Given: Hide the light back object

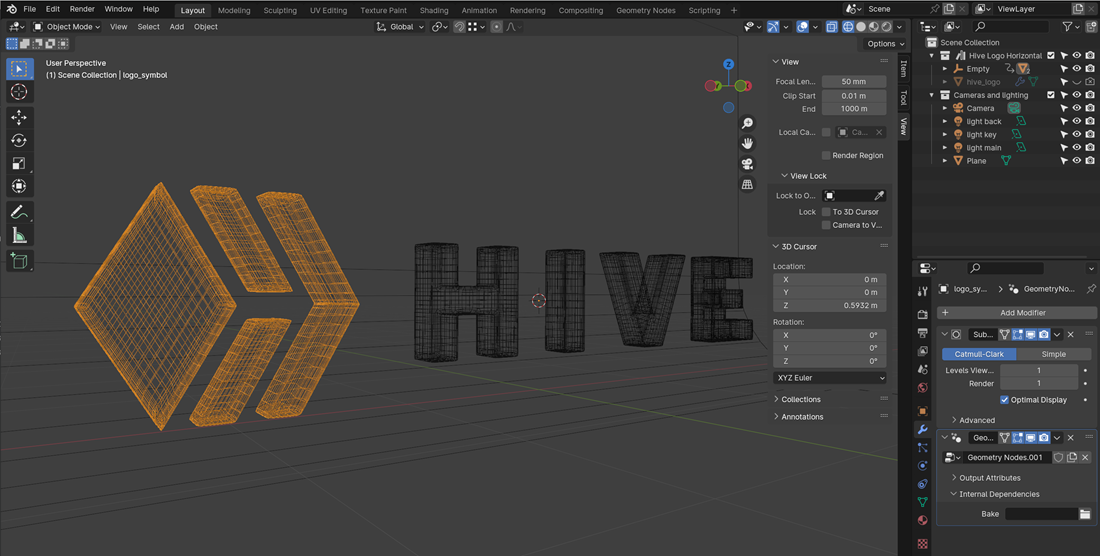Looking at the screenshot, I should [1076, 121].
